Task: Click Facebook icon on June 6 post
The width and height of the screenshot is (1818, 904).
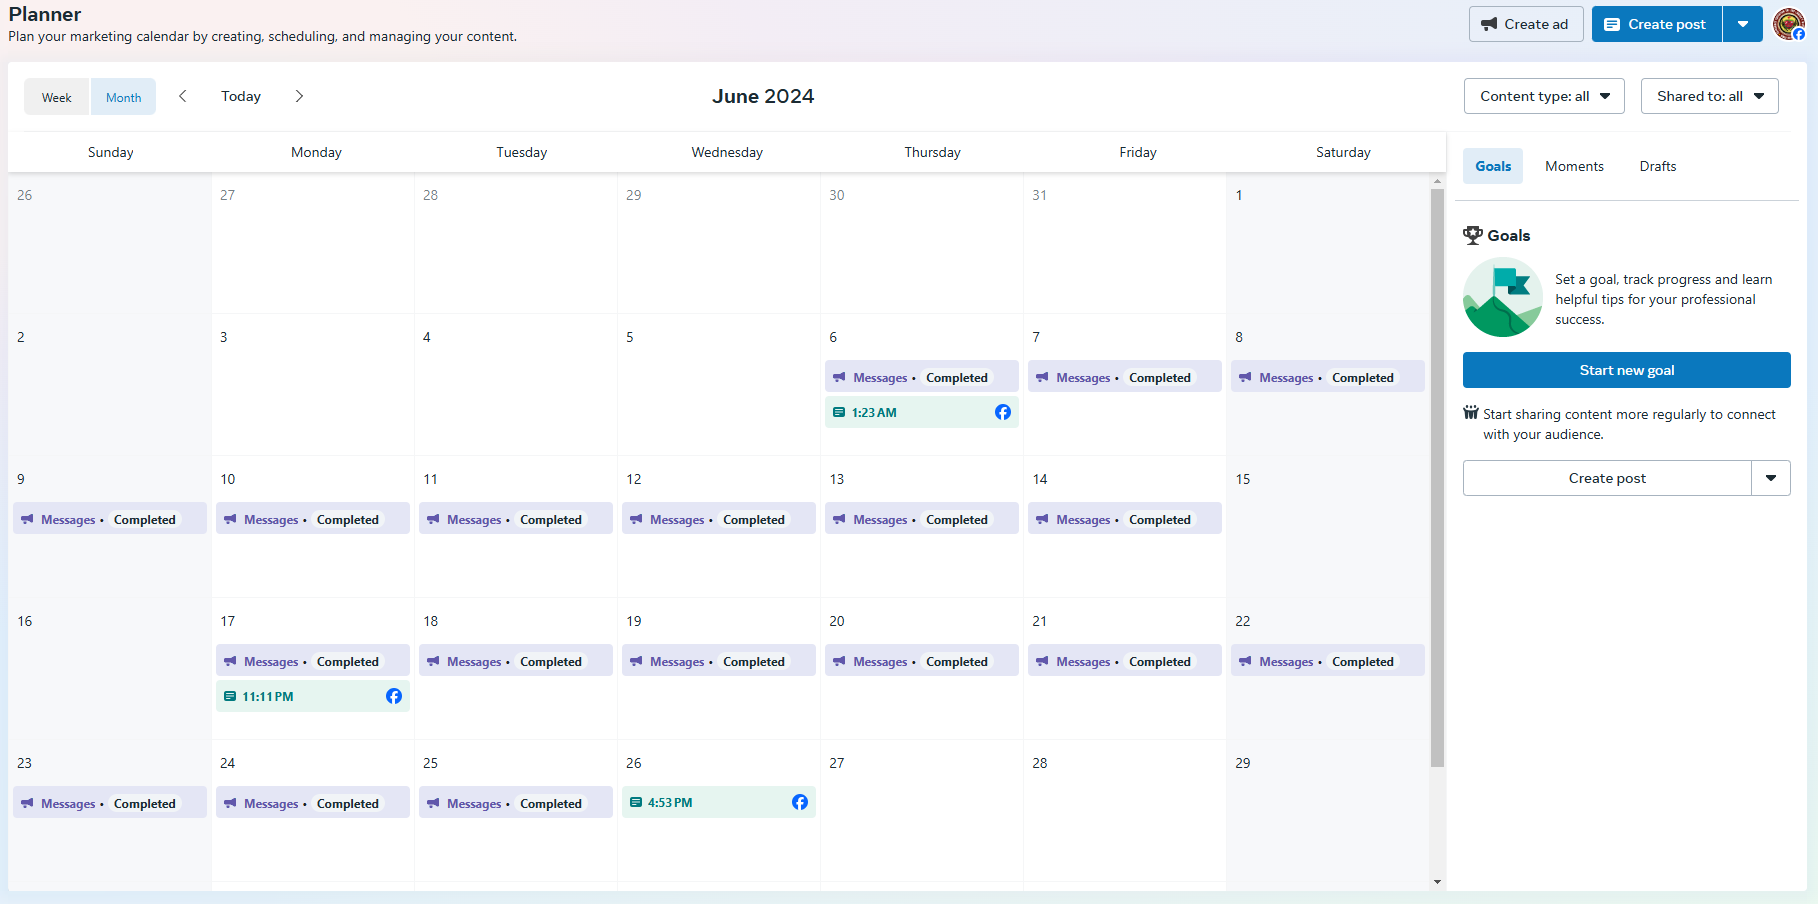Action: pos(1002,412)
